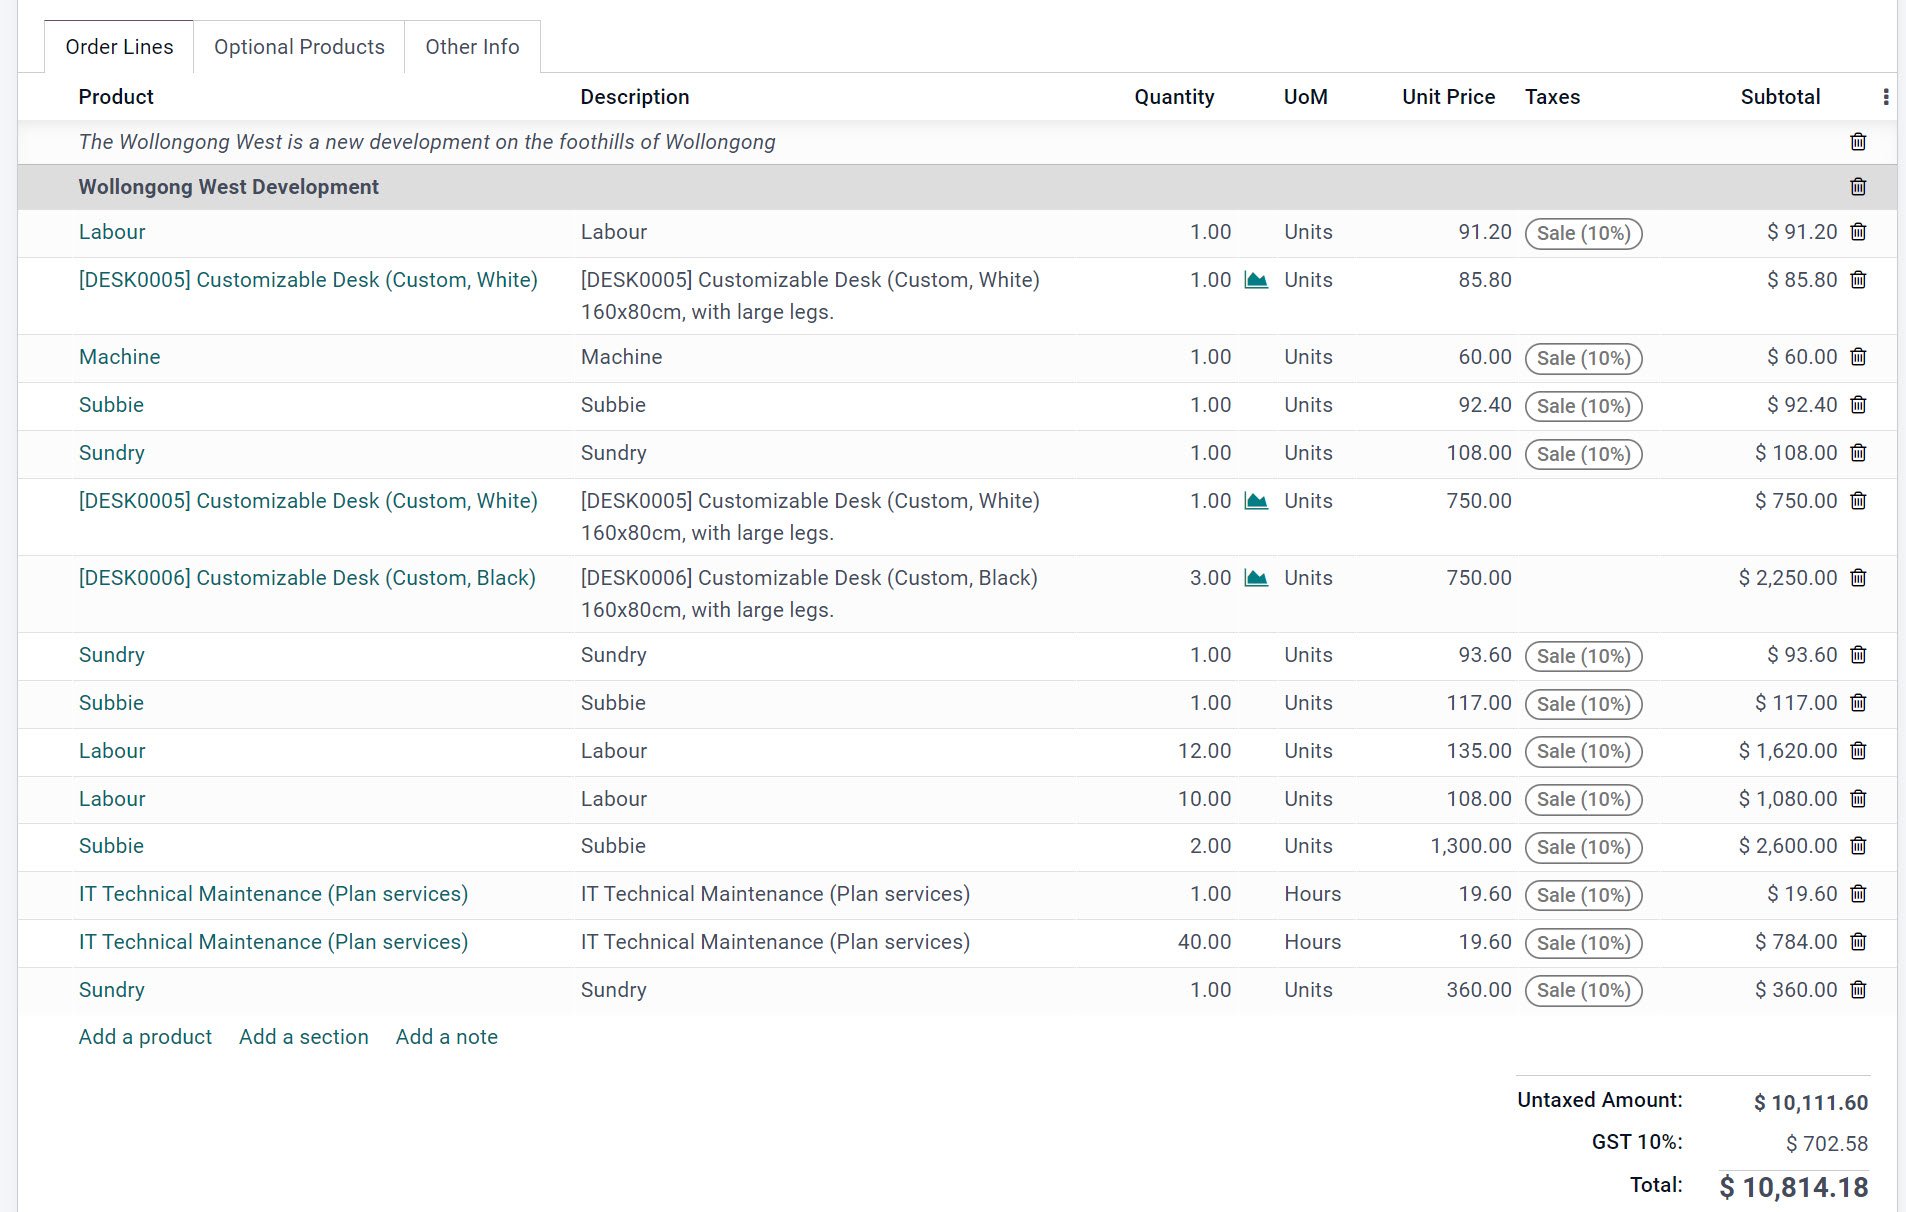
Task: Open the Machine product link
Action: (x=120, y=357)
